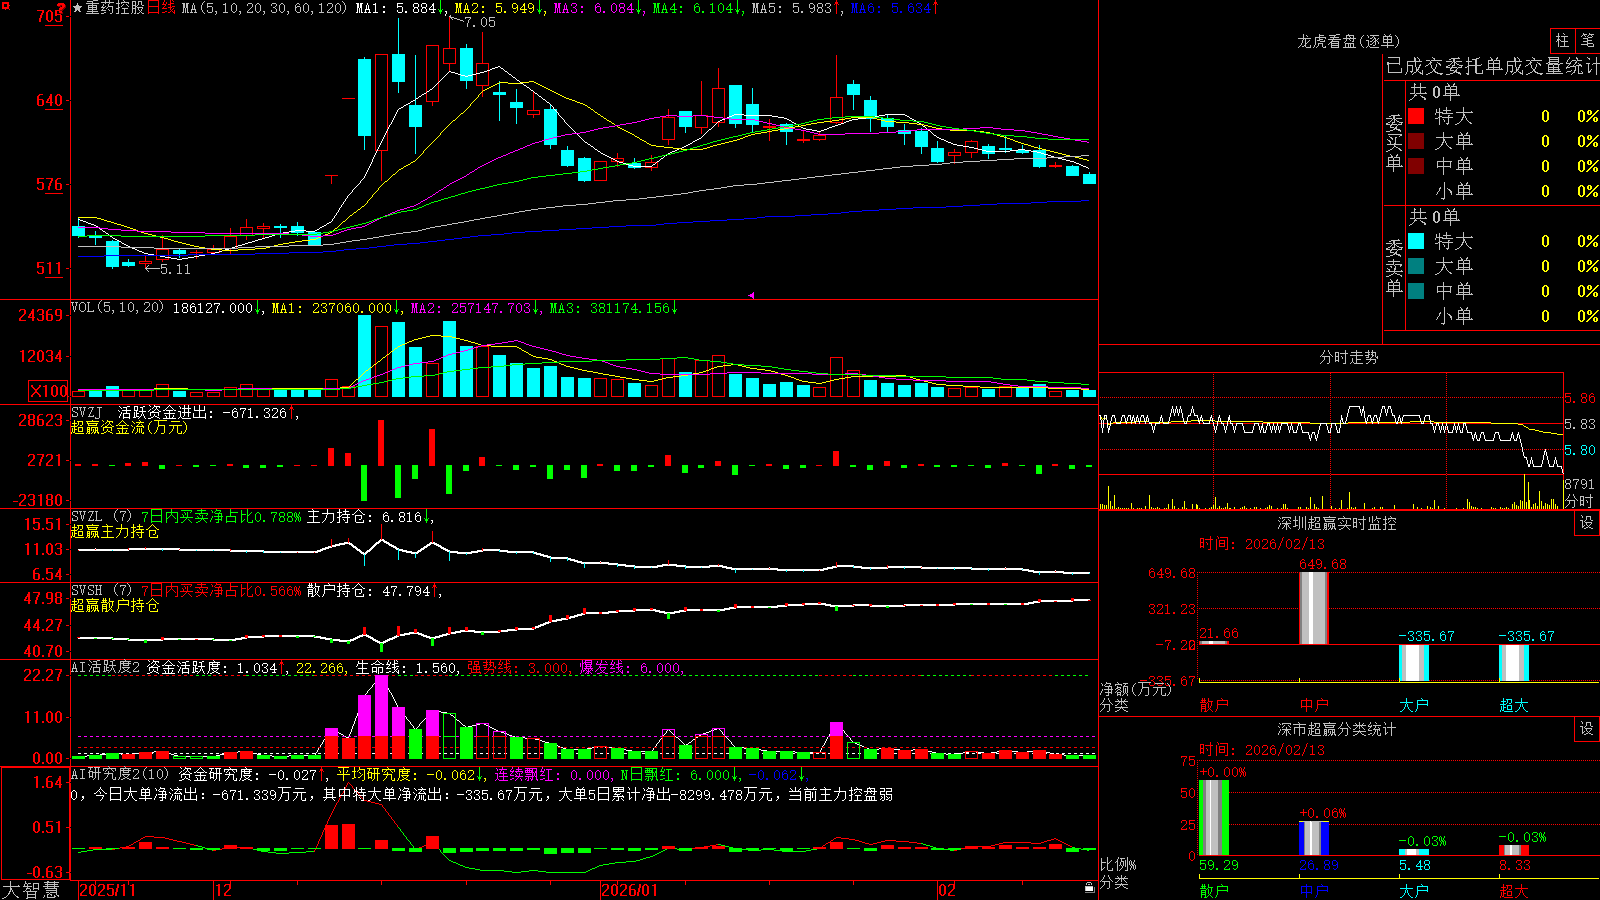Click the 委卖单 section label

[1394, 267]
